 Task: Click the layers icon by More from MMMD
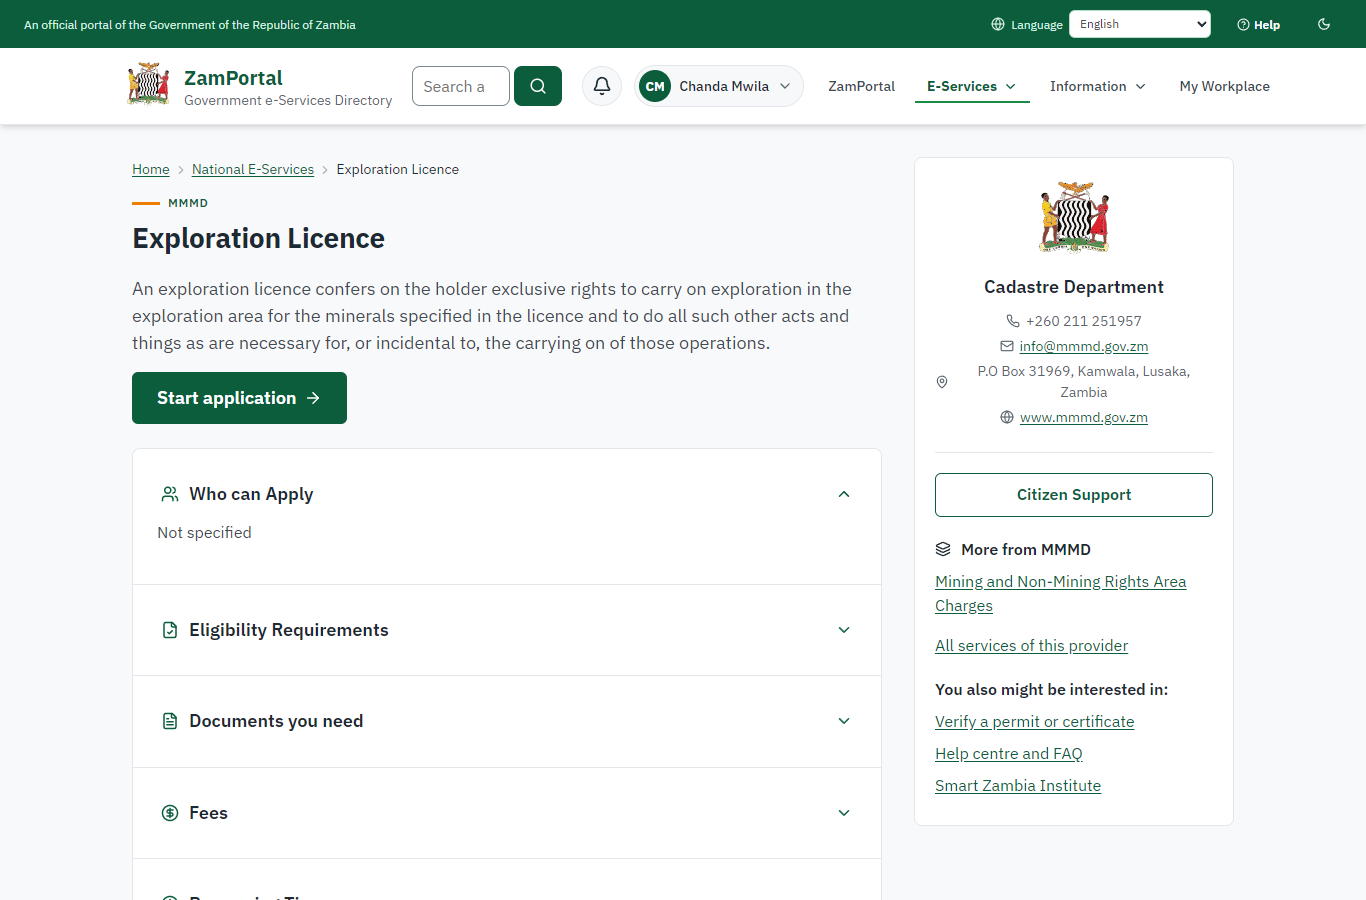pyautogui.click(x=943, y=549)
